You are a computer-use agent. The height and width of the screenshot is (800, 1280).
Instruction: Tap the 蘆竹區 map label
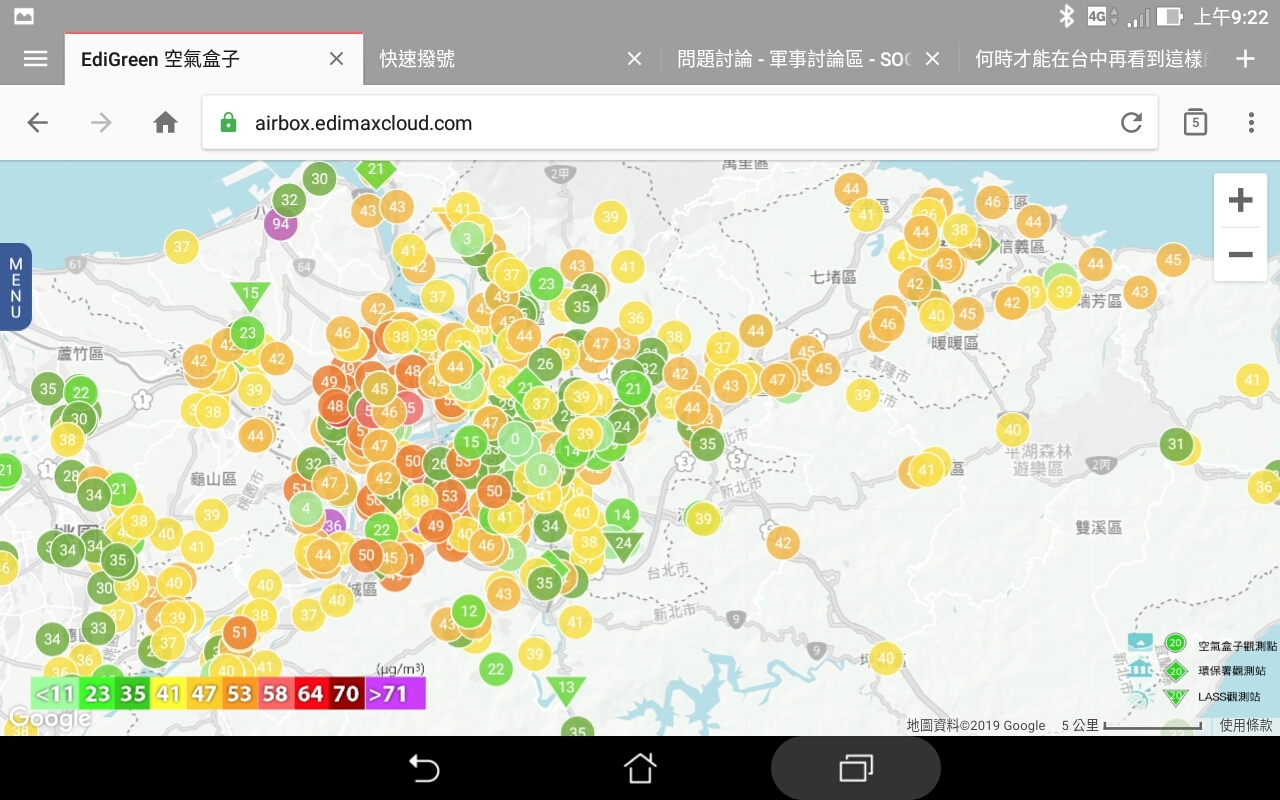click(80, 353)
